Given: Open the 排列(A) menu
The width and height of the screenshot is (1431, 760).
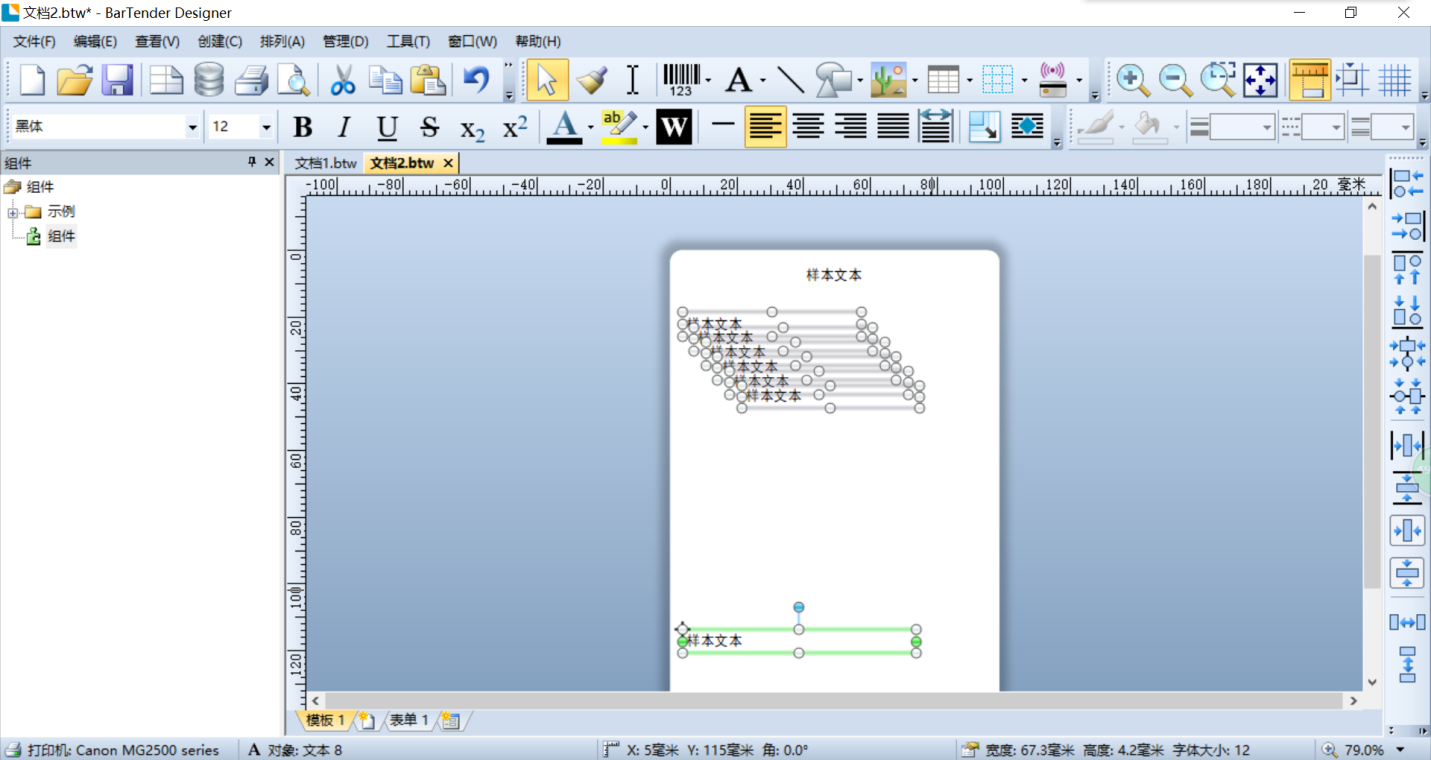Looking at the screenshot, I should tap(282, 41).
